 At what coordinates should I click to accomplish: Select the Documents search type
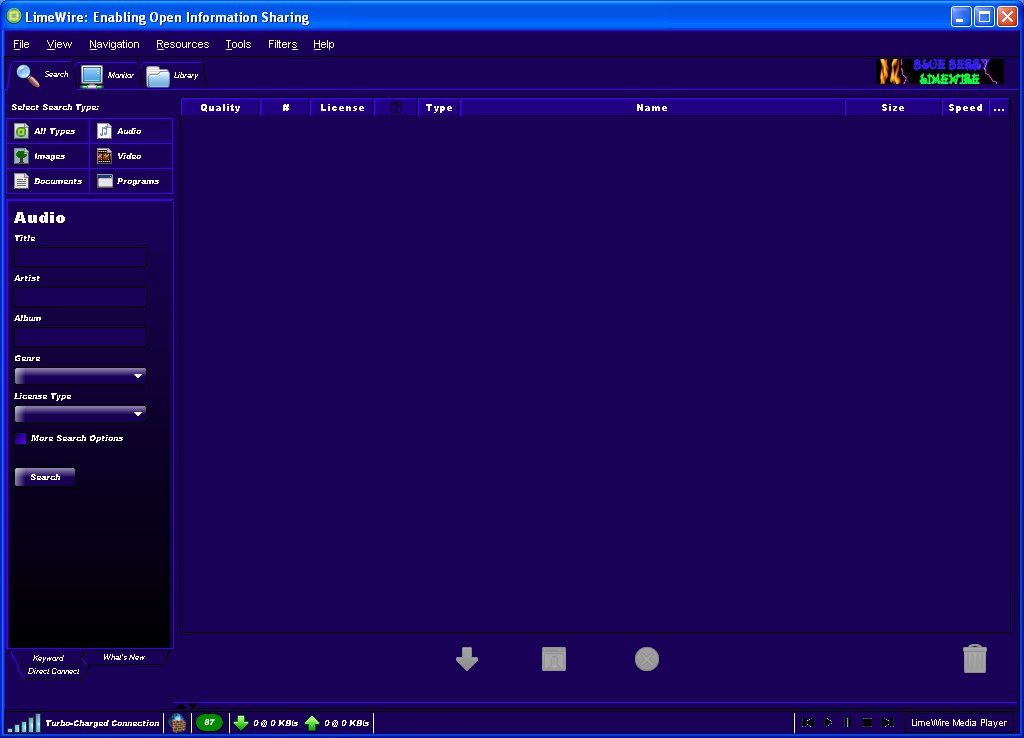pos(48,181)
